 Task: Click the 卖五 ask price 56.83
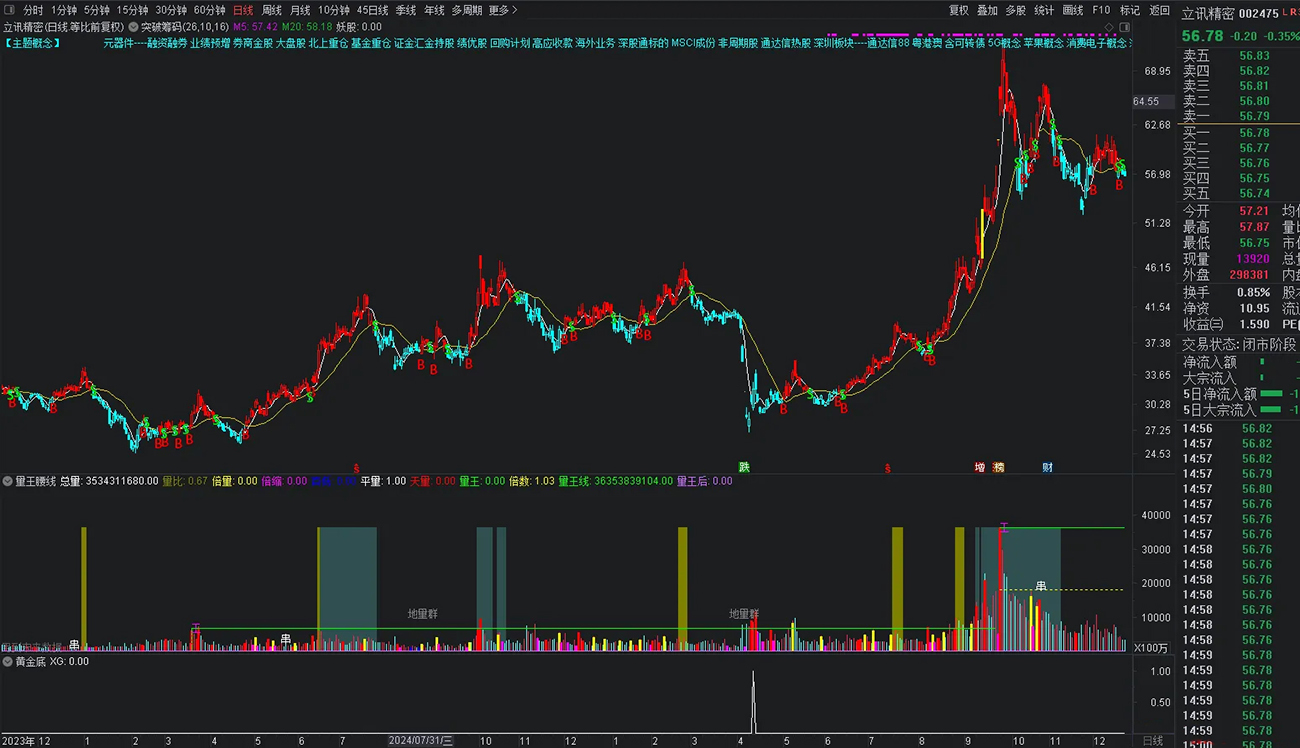click(1254, 56)
